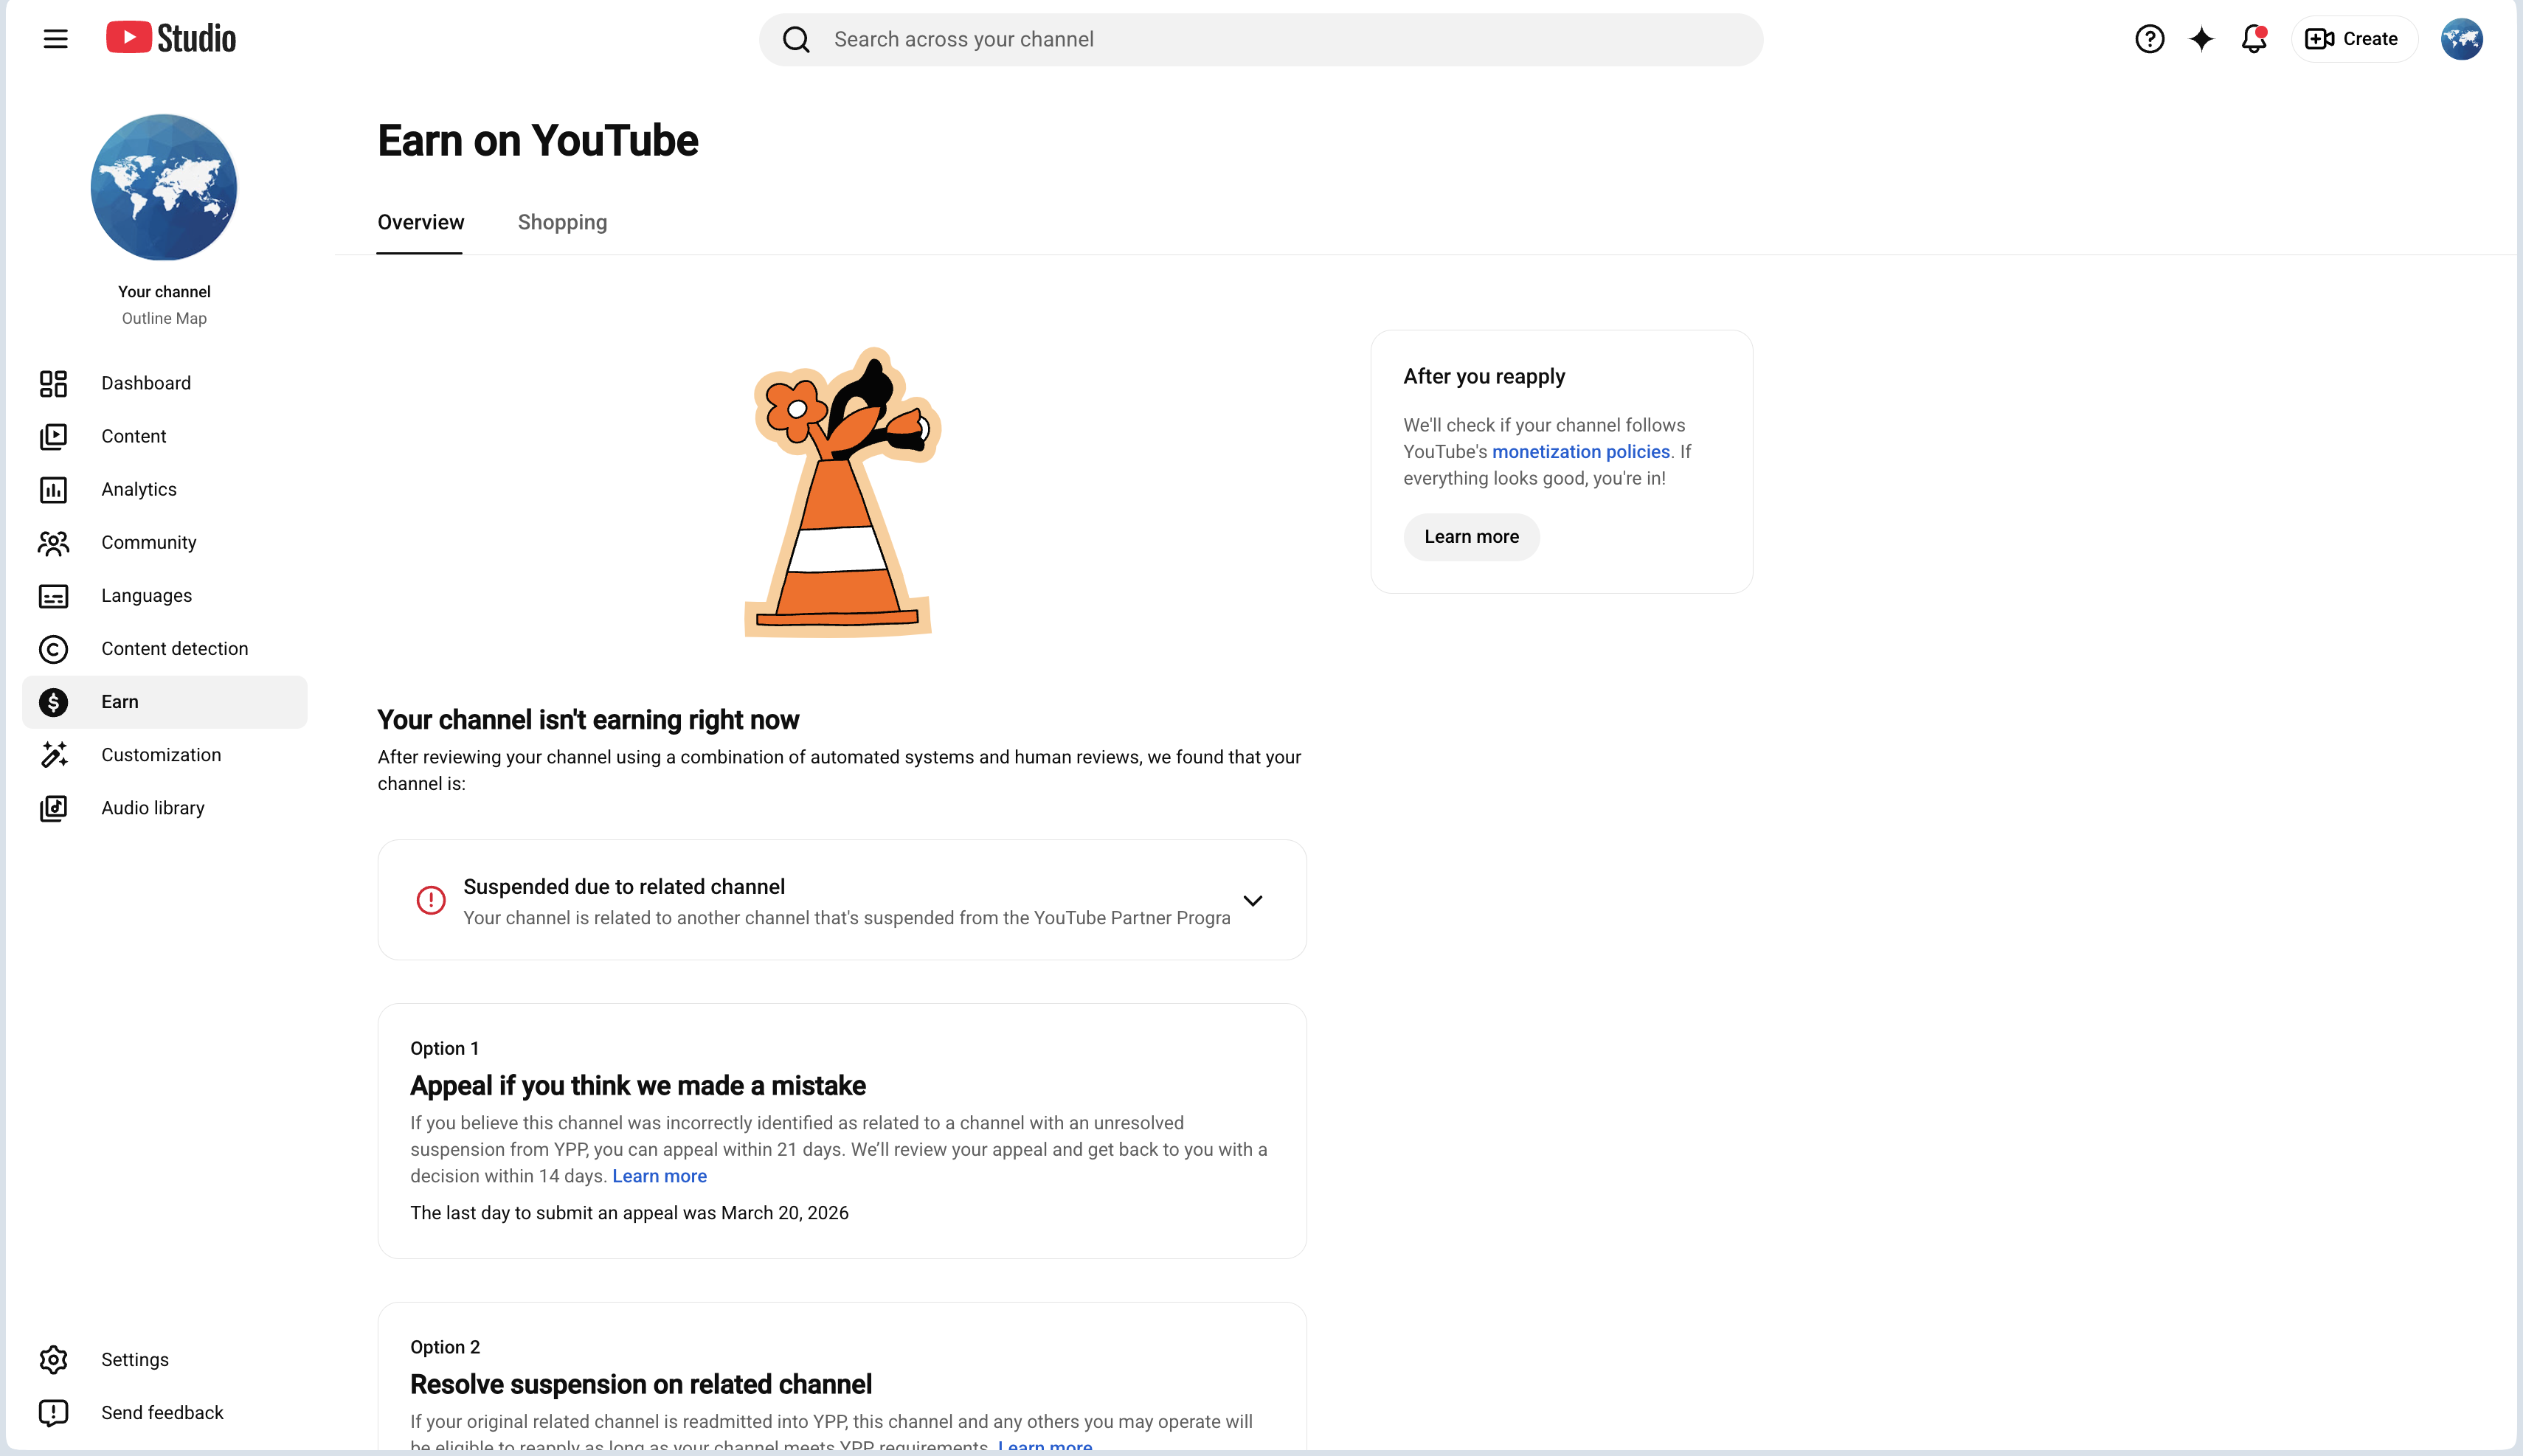Click the 'Your channel' label under avatar
Viewport: 2523px width, 1456px height.
164,292
